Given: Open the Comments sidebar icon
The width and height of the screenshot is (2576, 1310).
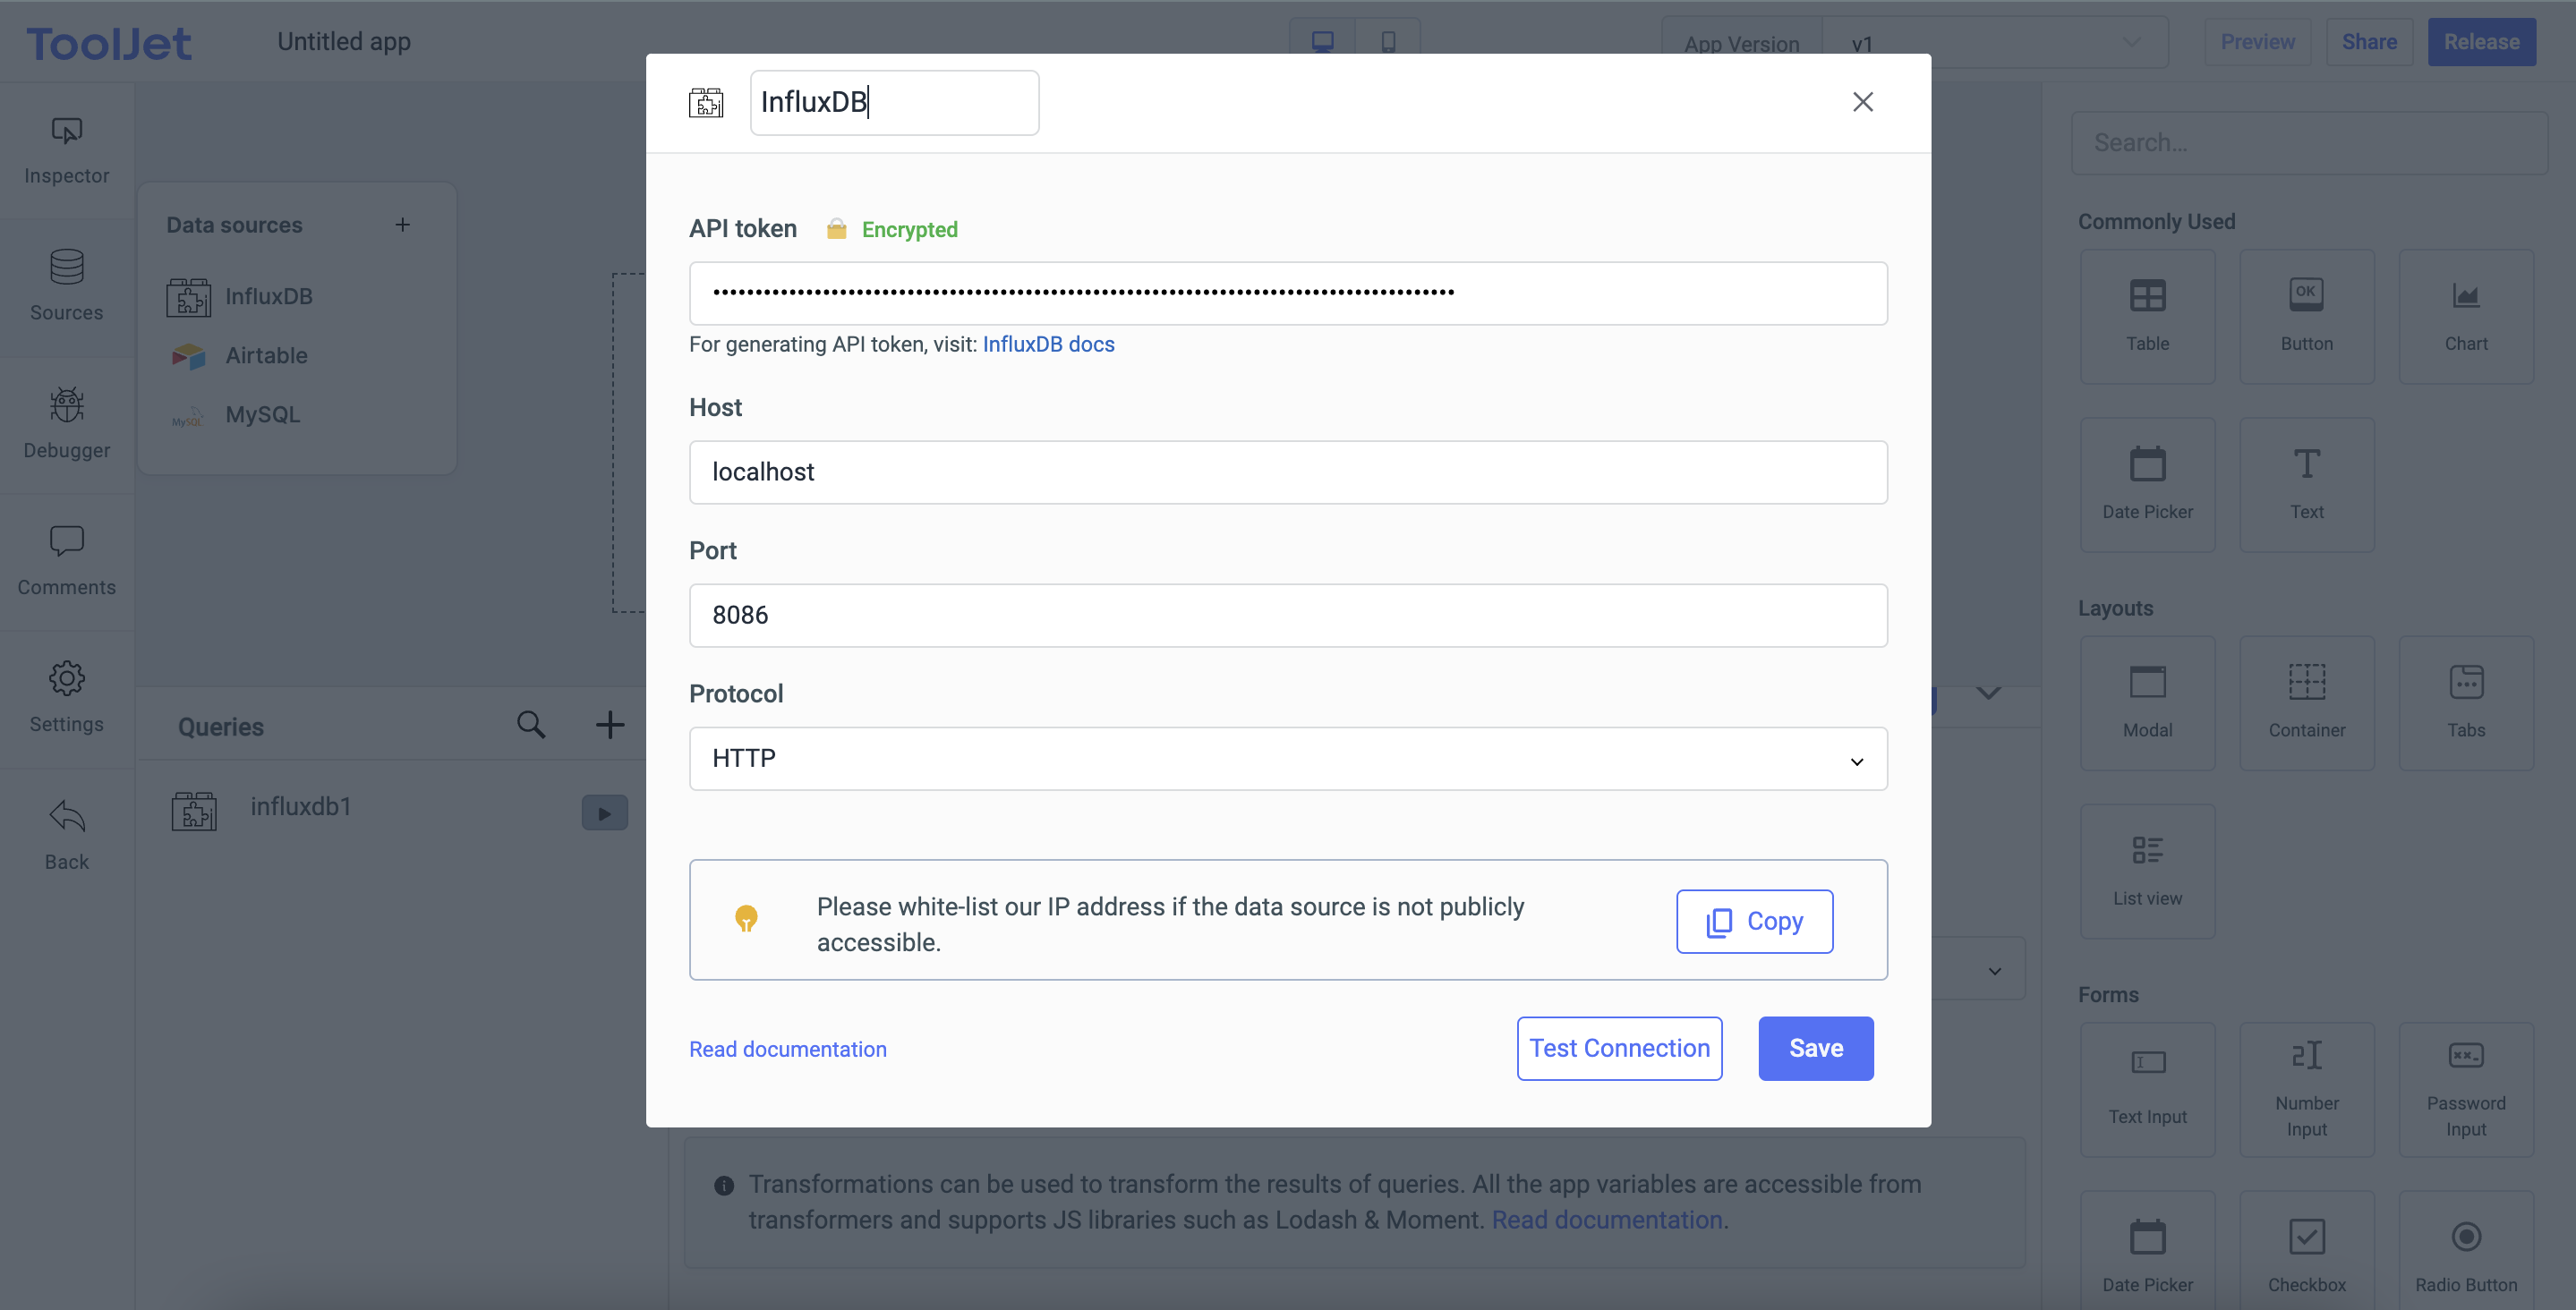Looking at the screenshot, I should (66, 541).
